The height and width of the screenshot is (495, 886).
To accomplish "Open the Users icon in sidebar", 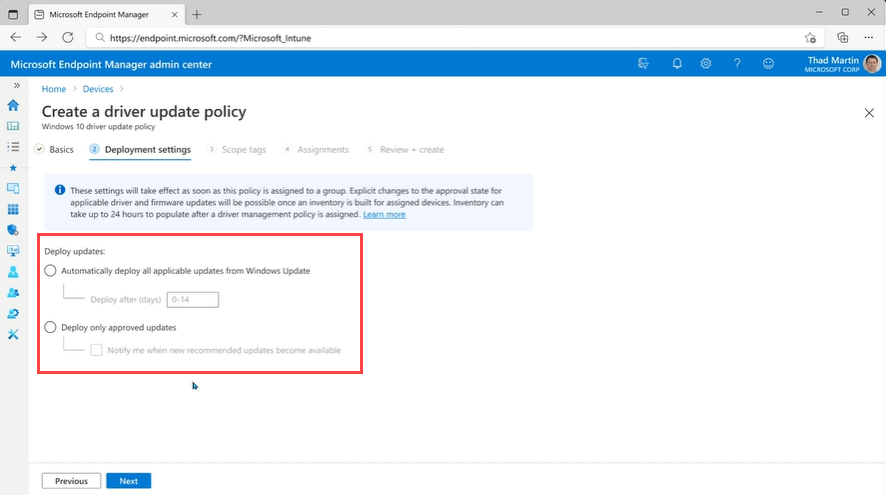I will point(13,272).
